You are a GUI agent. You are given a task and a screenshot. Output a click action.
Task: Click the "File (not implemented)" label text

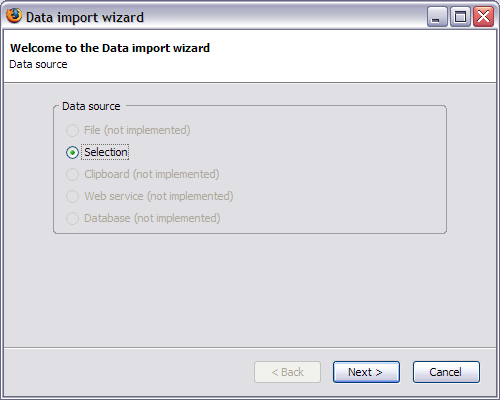pos(137,130)
